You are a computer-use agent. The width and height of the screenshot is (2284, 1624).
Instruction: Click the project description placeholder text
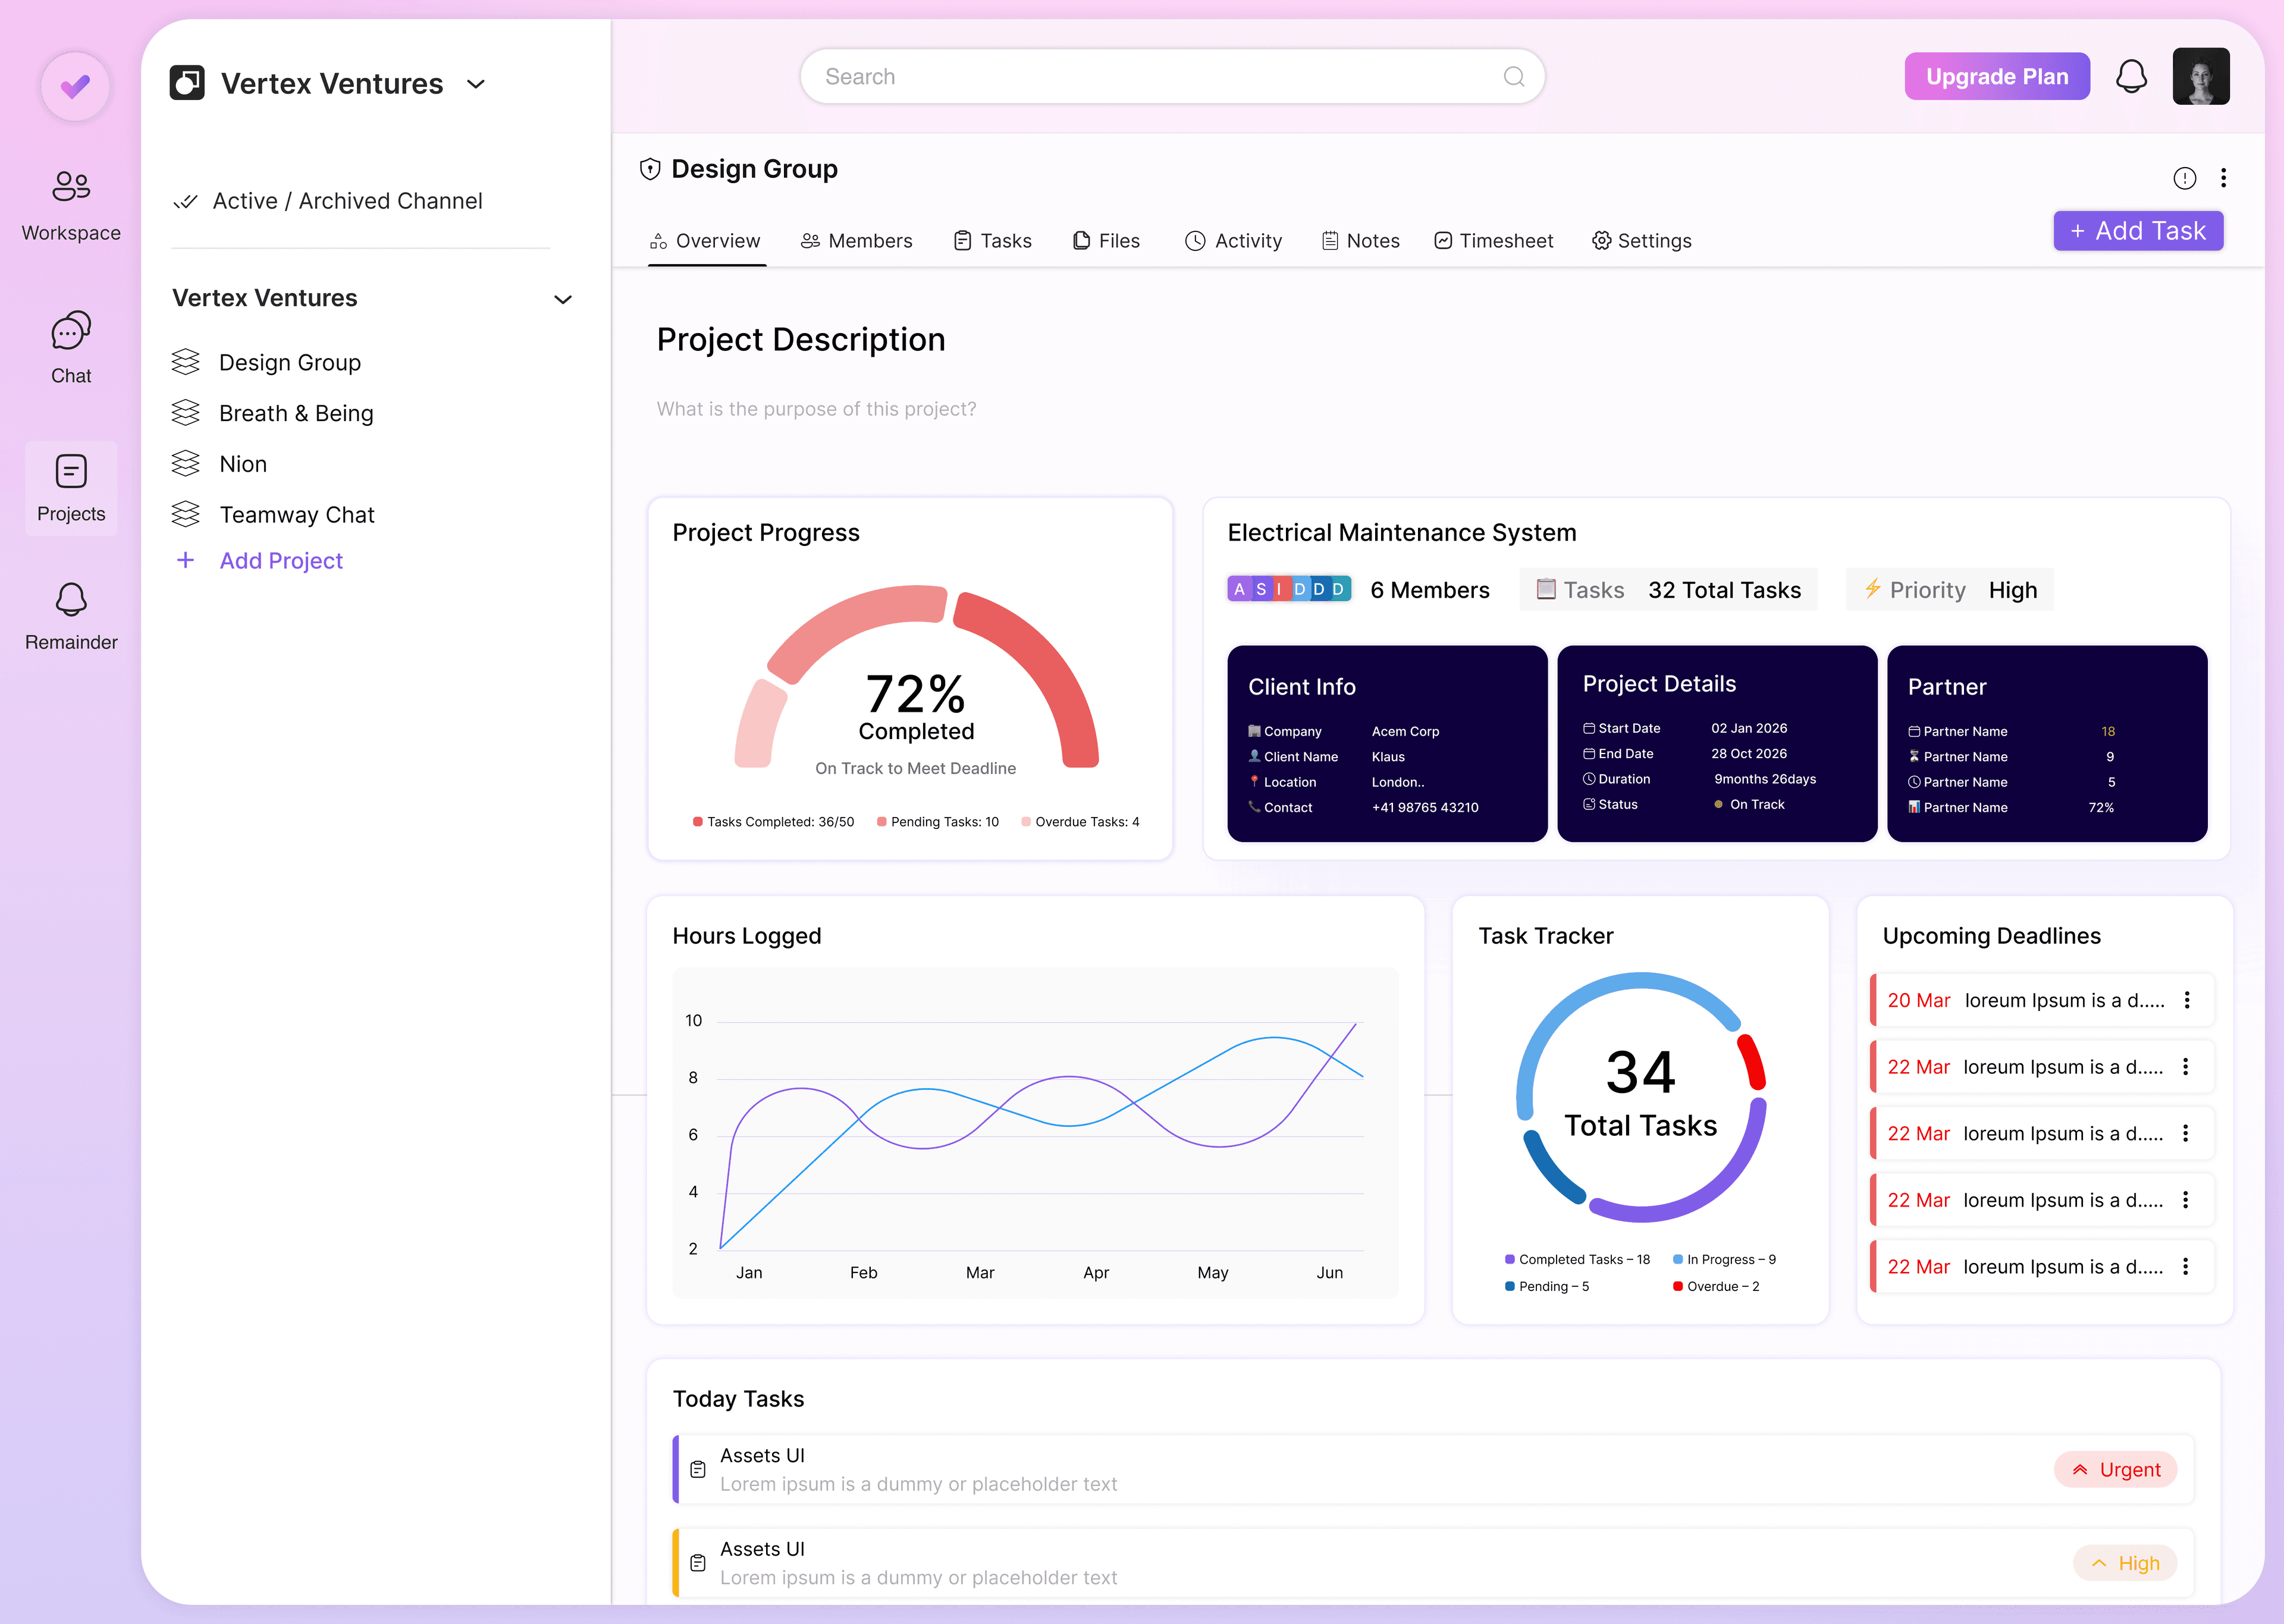pyautogui.click(x=816, y=409)
